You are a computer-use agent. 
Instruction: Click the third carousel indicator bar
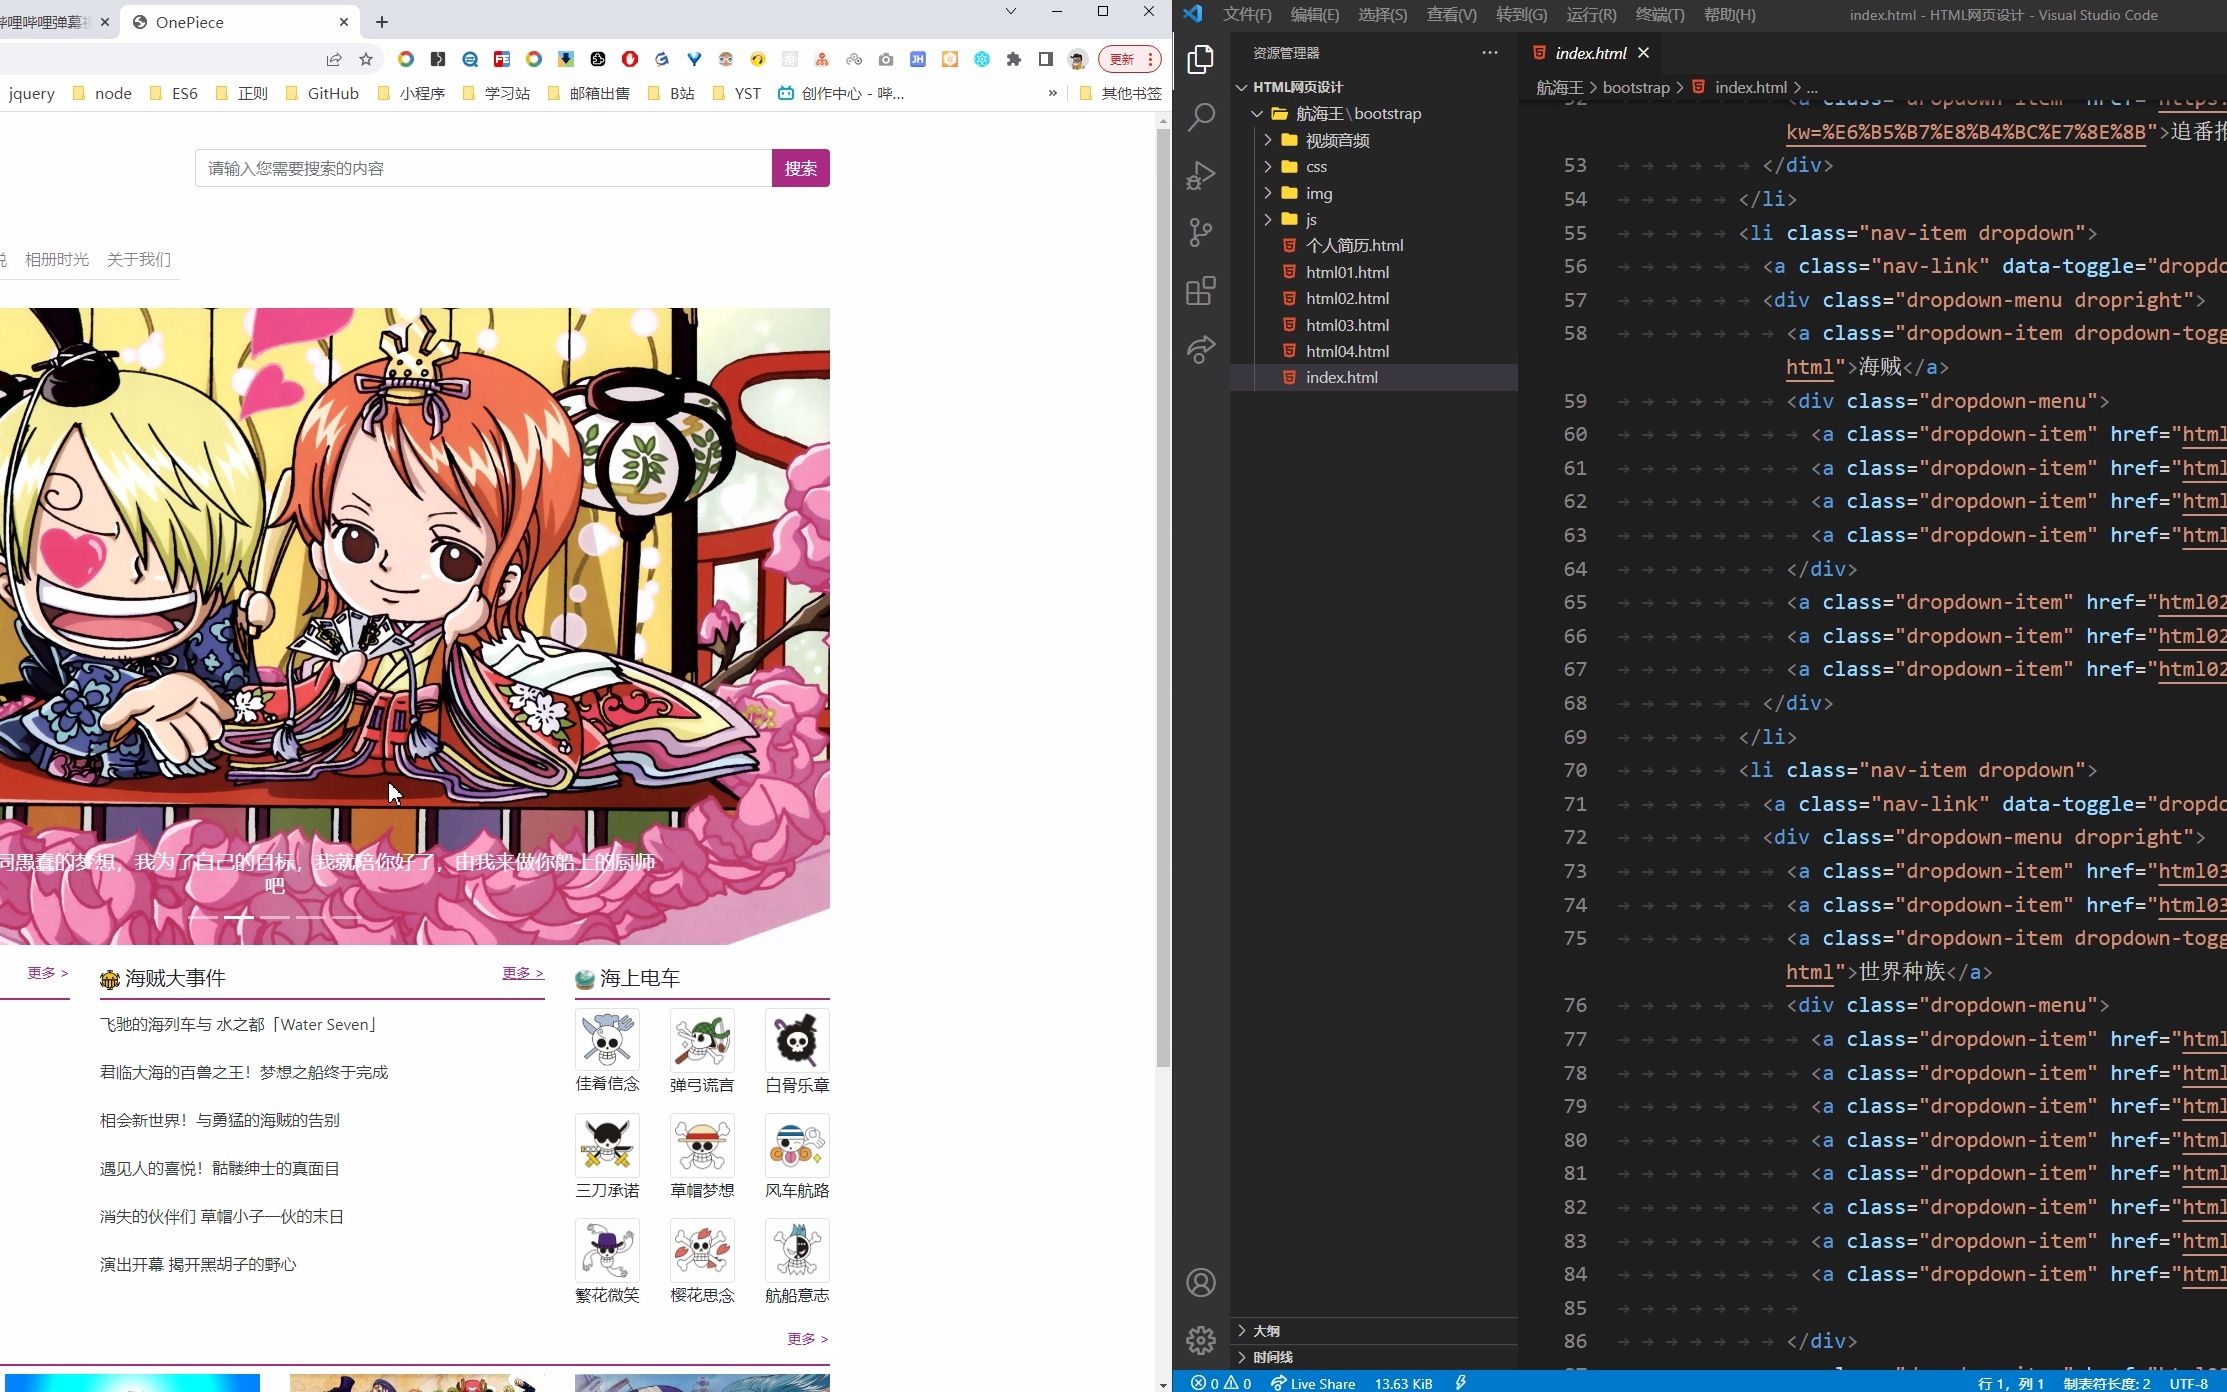274,917
